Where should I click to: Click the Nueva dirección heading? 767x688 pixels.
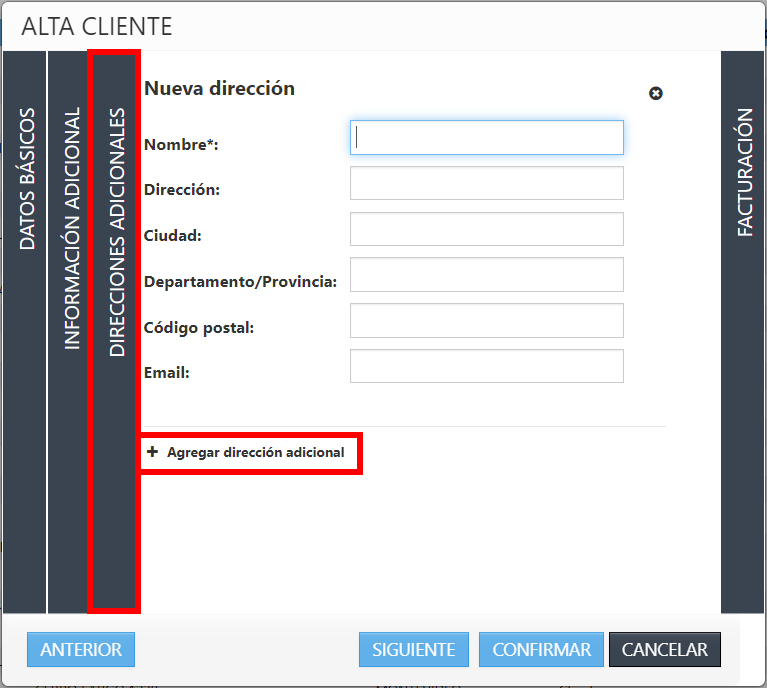219,88
